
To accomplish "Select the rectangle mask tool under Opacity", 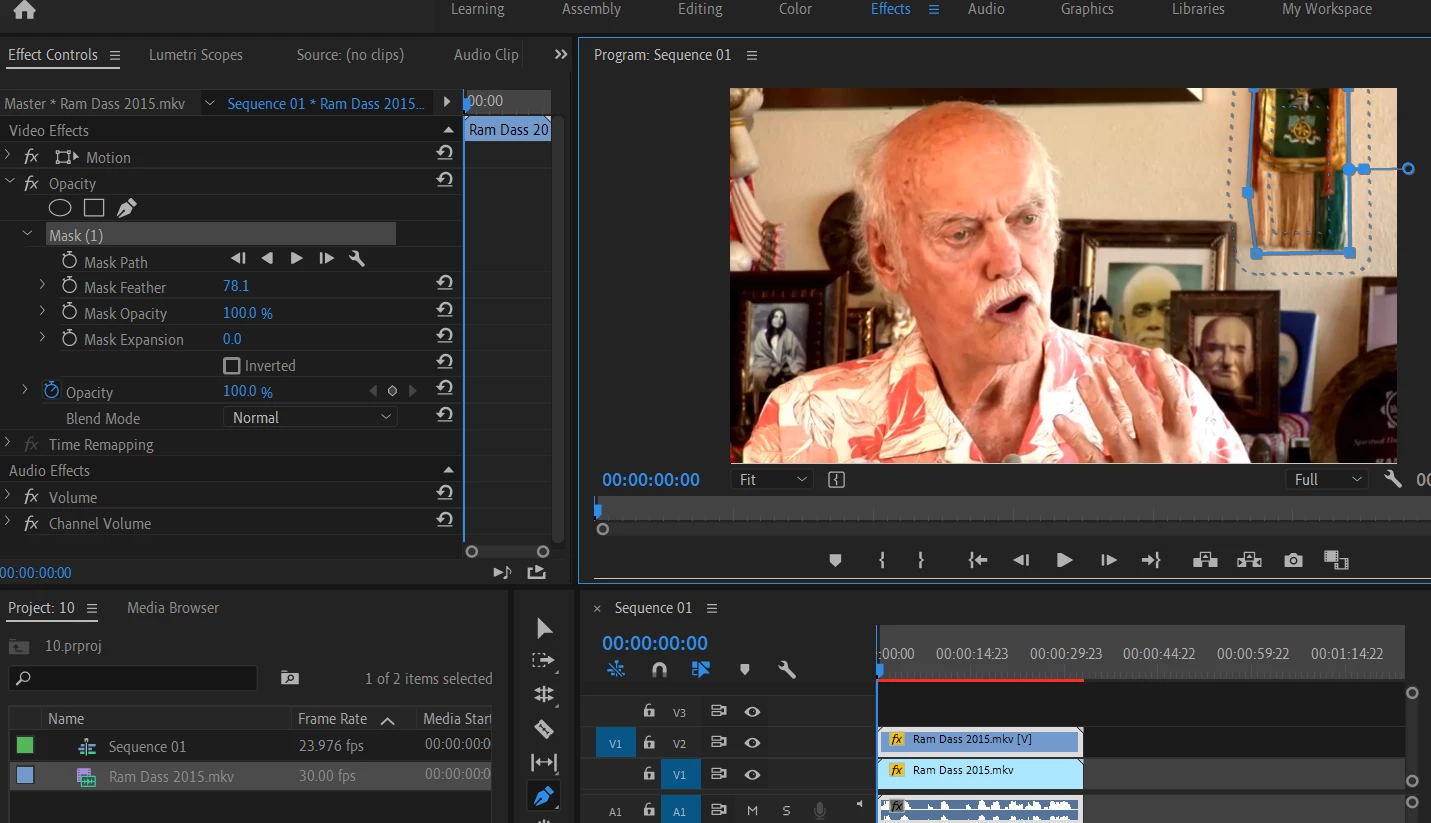I will pyautogui.click(x=94, y=208).
